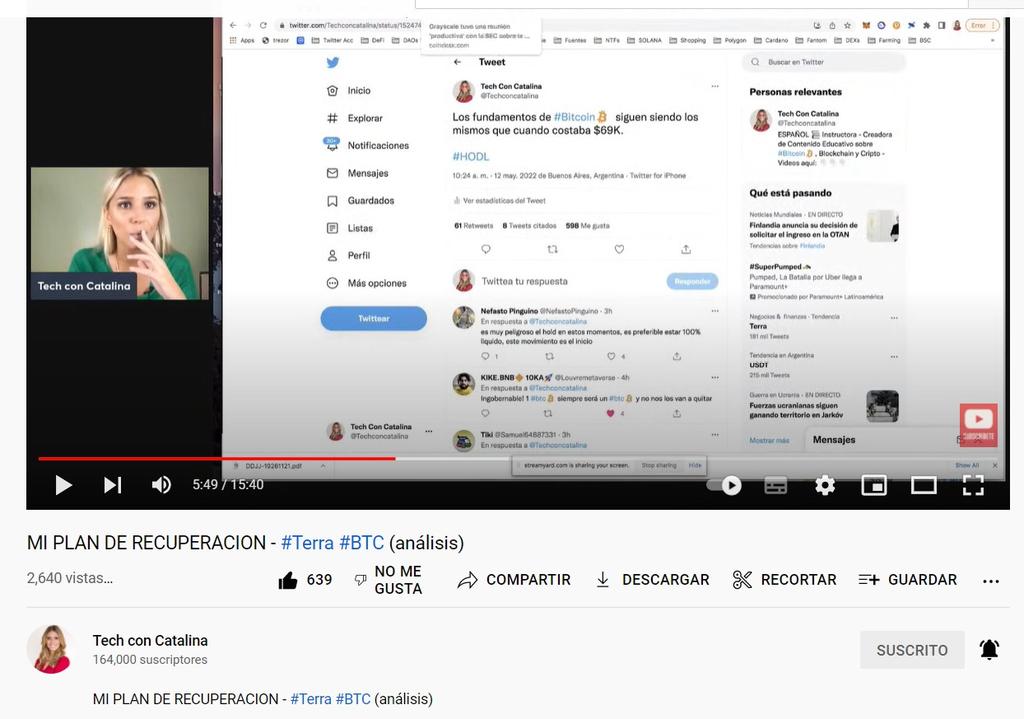Select Explorar in Twitter sidebar
Viewport: 1024px width, 719px height.
(355, 118)
